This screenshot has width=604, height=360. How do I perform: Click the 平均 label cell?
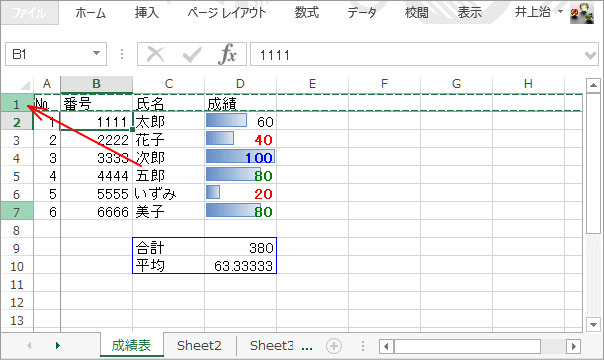169,266
